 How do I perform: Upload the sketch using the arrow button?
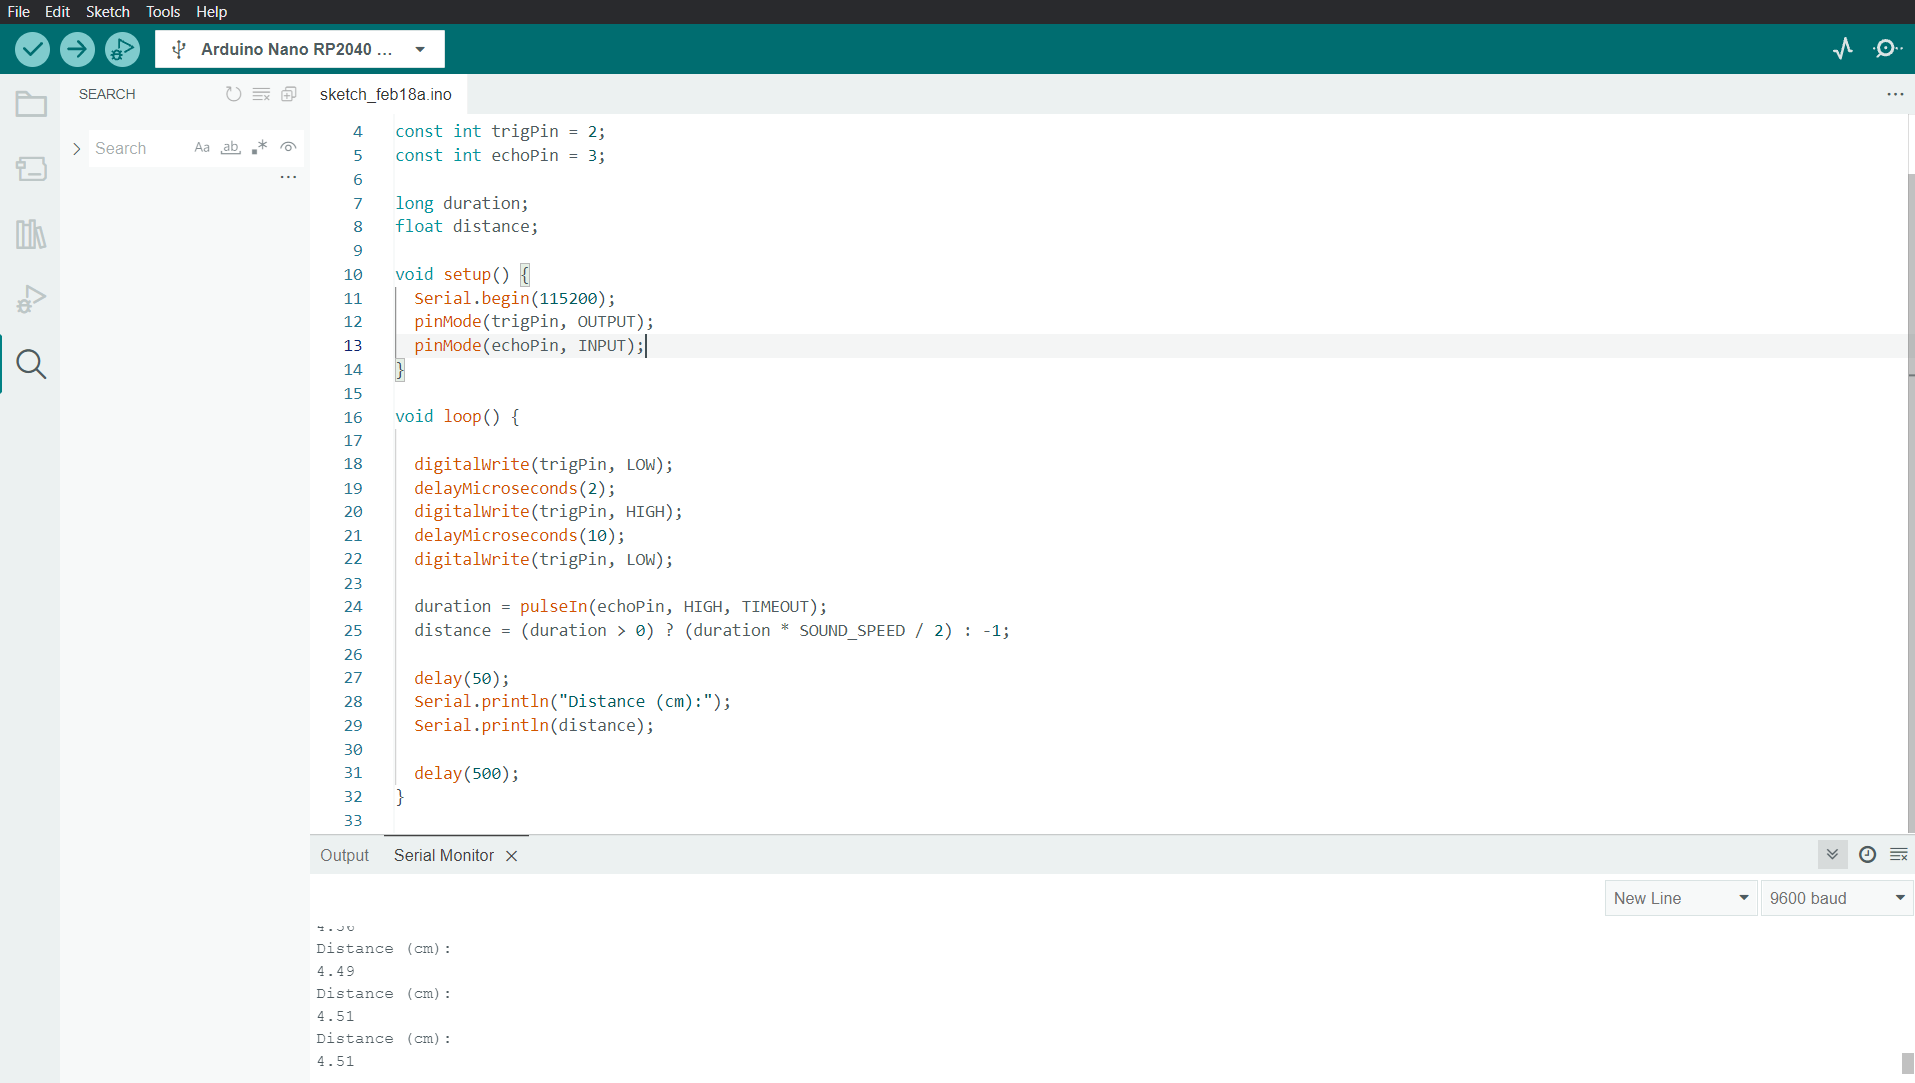coord(77,49)
